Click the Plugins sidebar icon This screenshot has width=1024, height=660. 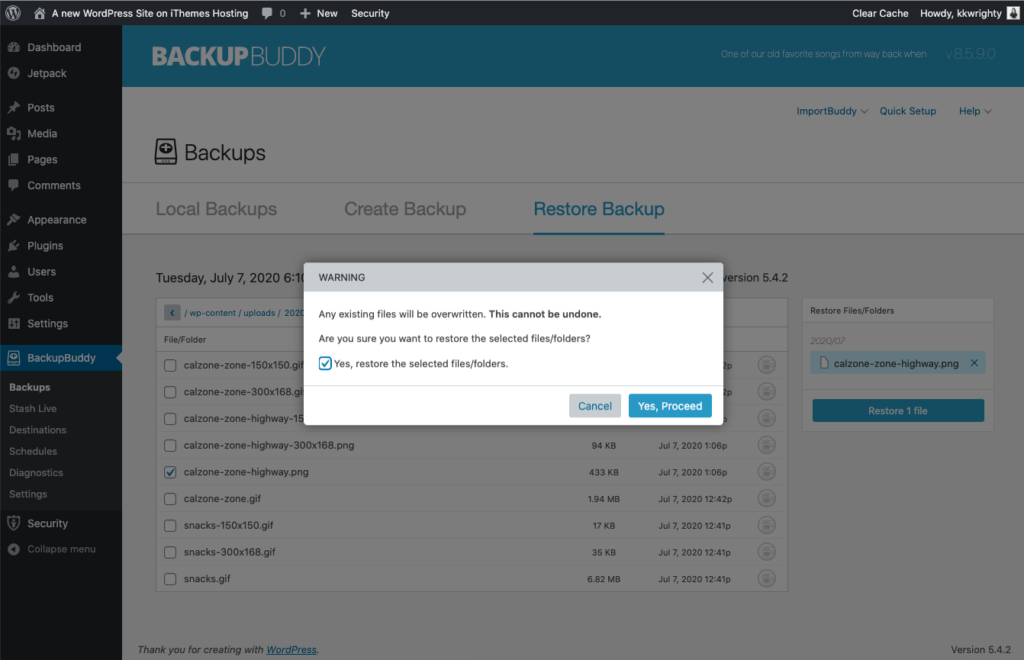coord(14,245)
